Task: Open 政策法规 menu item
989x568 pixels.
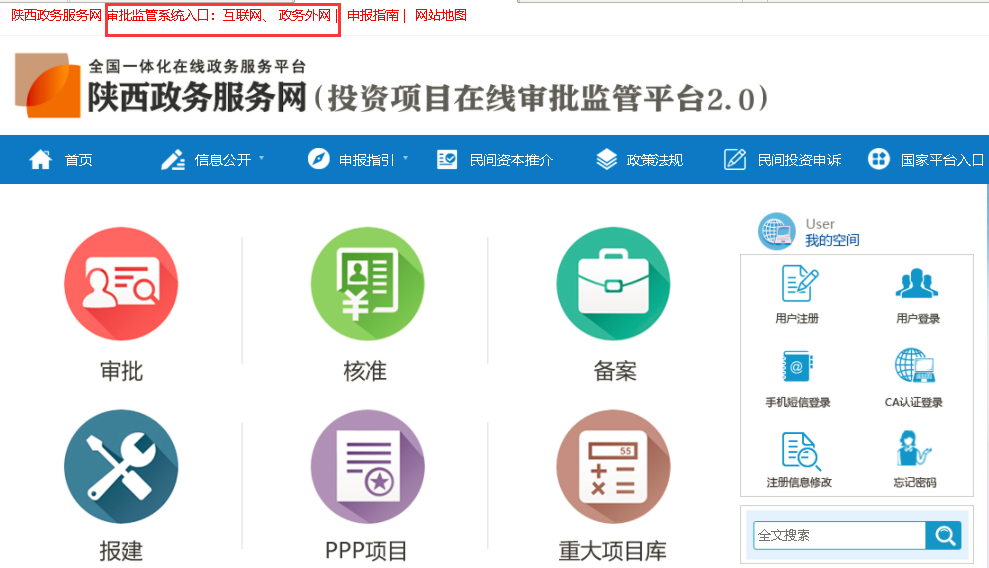Action: 655,160
